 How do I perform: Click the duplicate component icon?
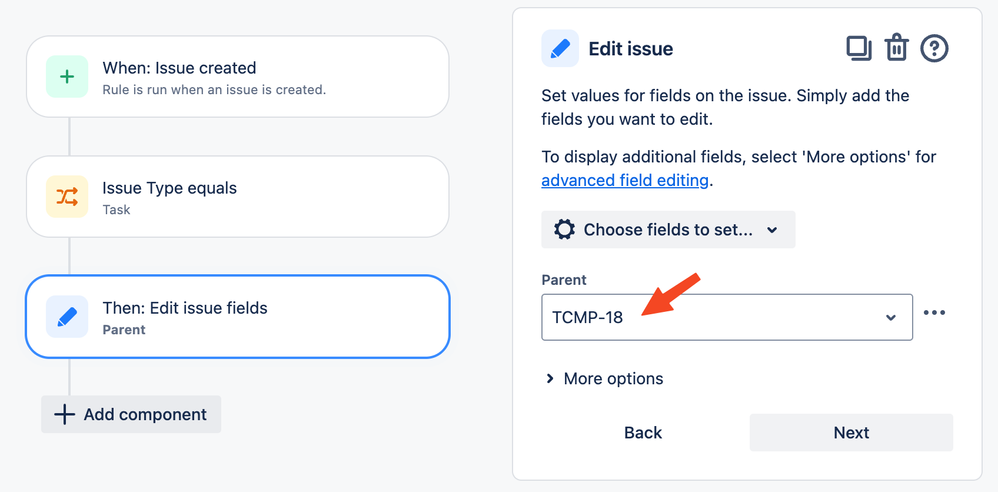point(859,48)
